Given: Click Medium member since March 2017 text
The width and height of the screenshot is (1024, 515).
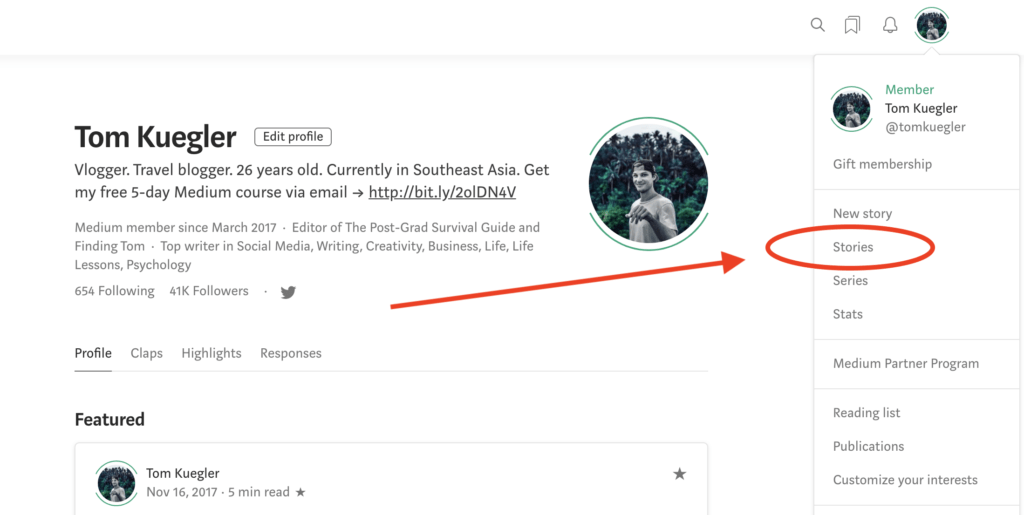Looking at the screenshot, I should [175, 228].
